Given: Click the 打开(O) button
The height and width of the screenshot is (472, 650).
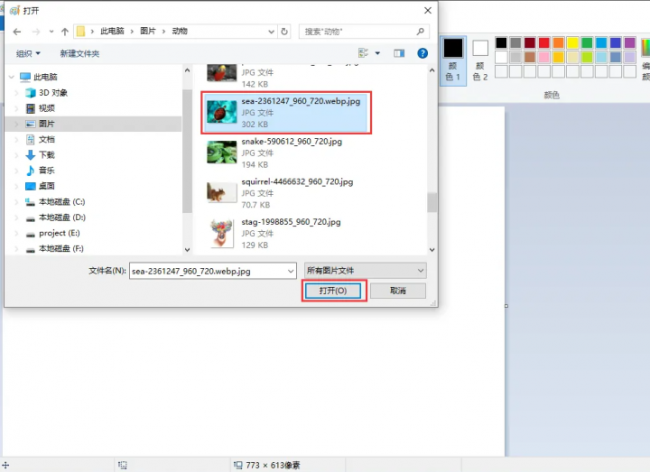Looking at the screenshot, I should [x=333, y=290].
